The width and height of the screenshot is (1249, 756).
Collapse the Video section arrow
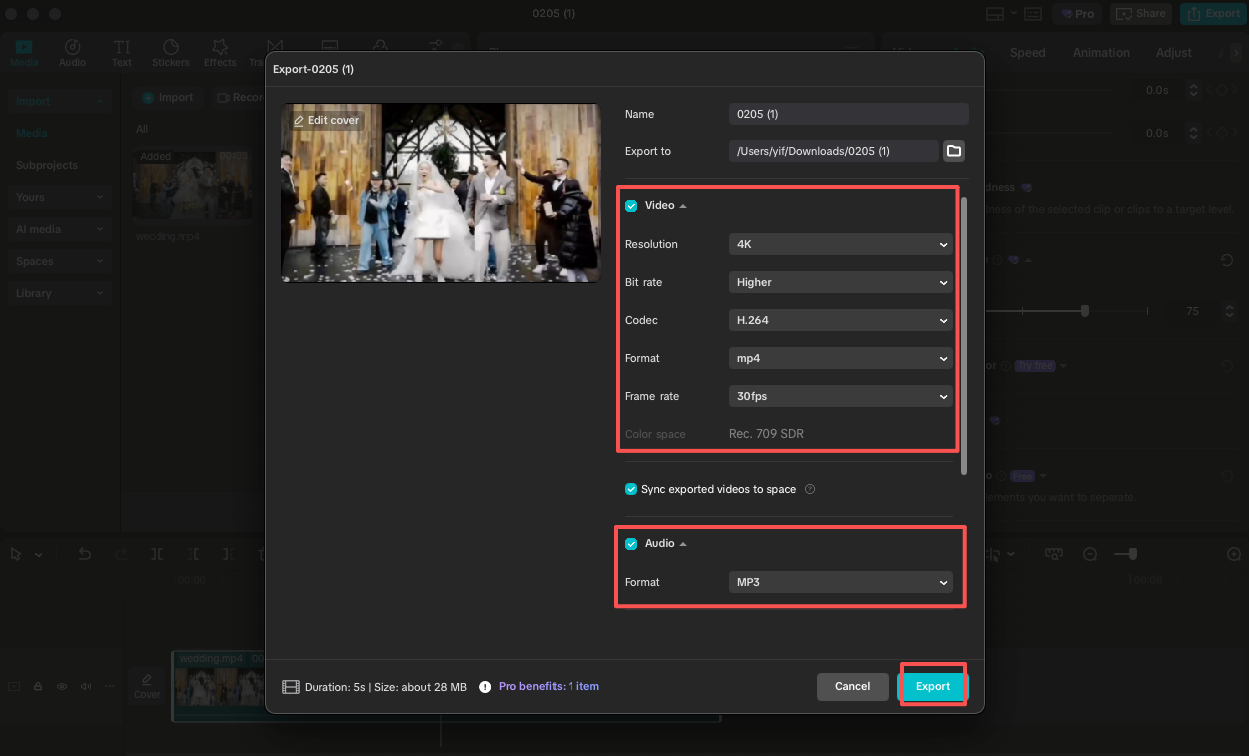pyautogui.click(x=683, y=206)
